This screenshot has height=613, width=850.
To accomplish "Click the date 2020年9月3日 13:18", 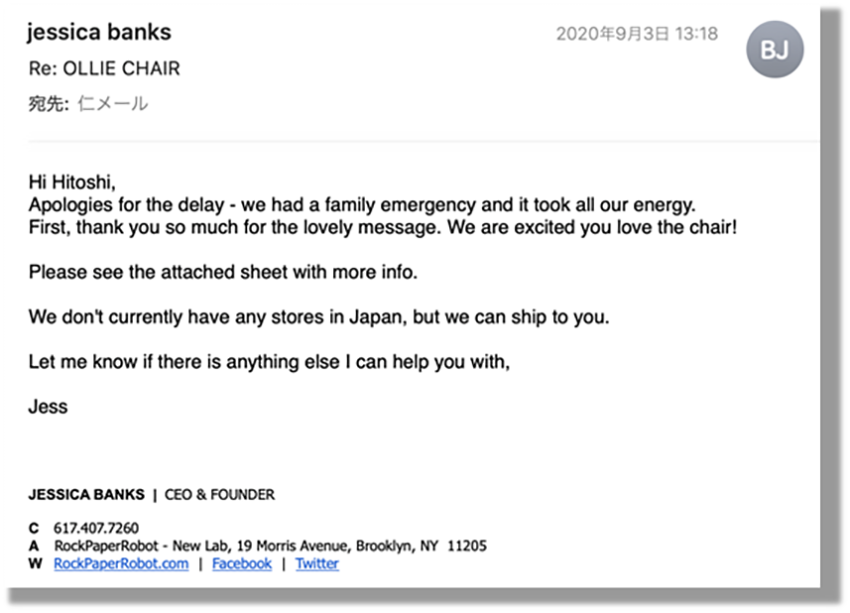I will (637, 34).
